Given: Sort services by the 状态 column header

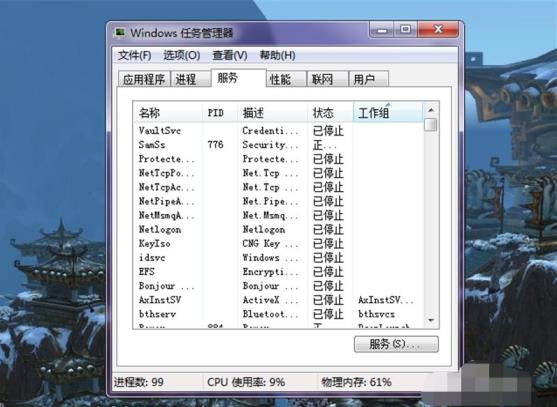Looking at the screenshot, I should (330, 113).
